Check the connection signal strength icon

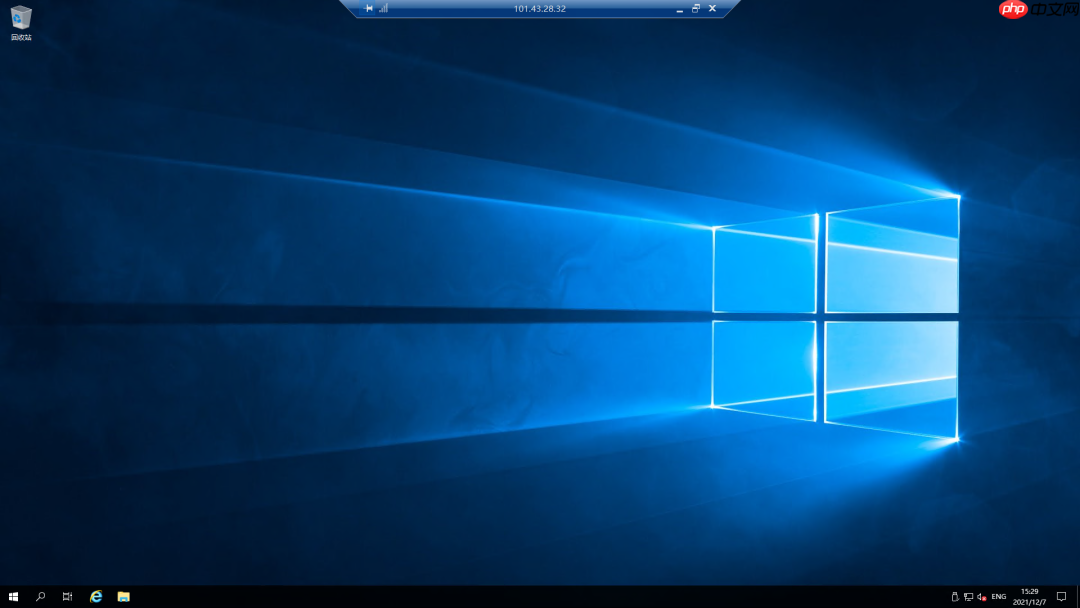point(383,8)
